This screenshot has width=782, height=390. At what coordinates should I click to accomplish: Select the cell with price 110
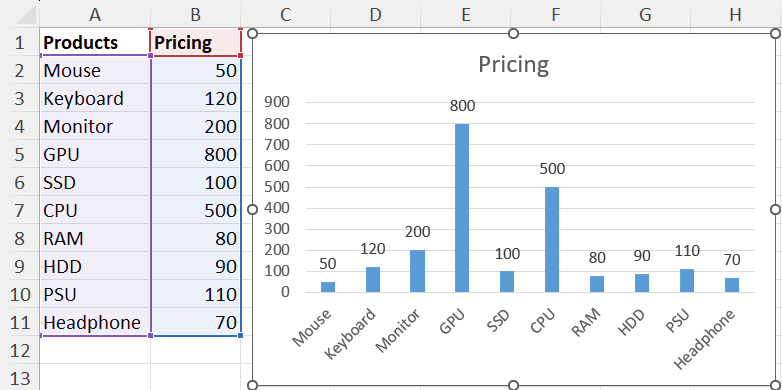point(196,294)
